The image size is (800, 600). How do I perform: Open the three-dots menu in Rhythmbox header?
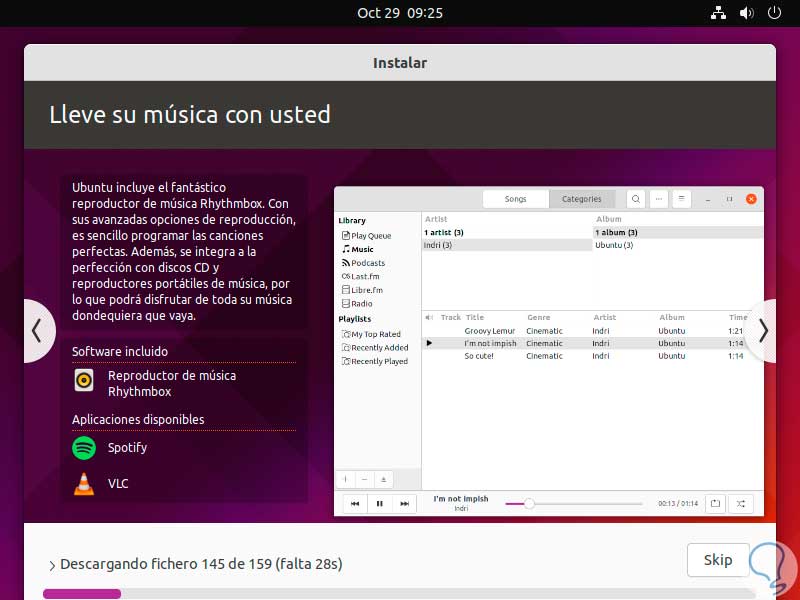(x=659, y=199)
